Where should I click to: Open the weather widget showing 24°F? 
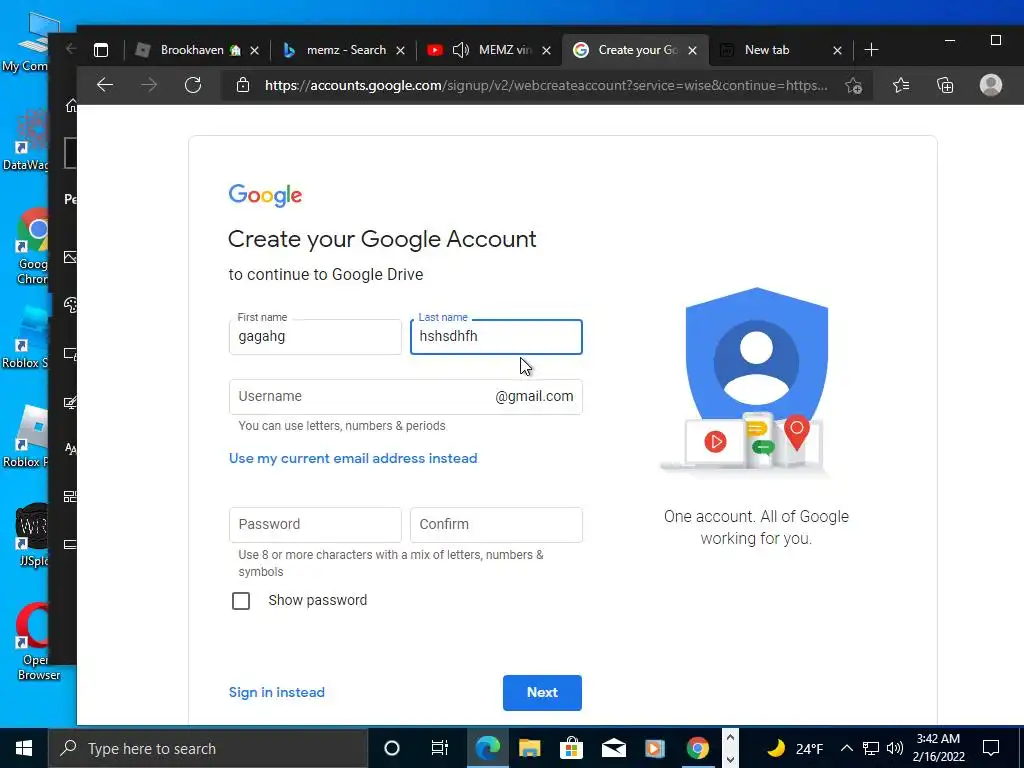click(793, 748)
